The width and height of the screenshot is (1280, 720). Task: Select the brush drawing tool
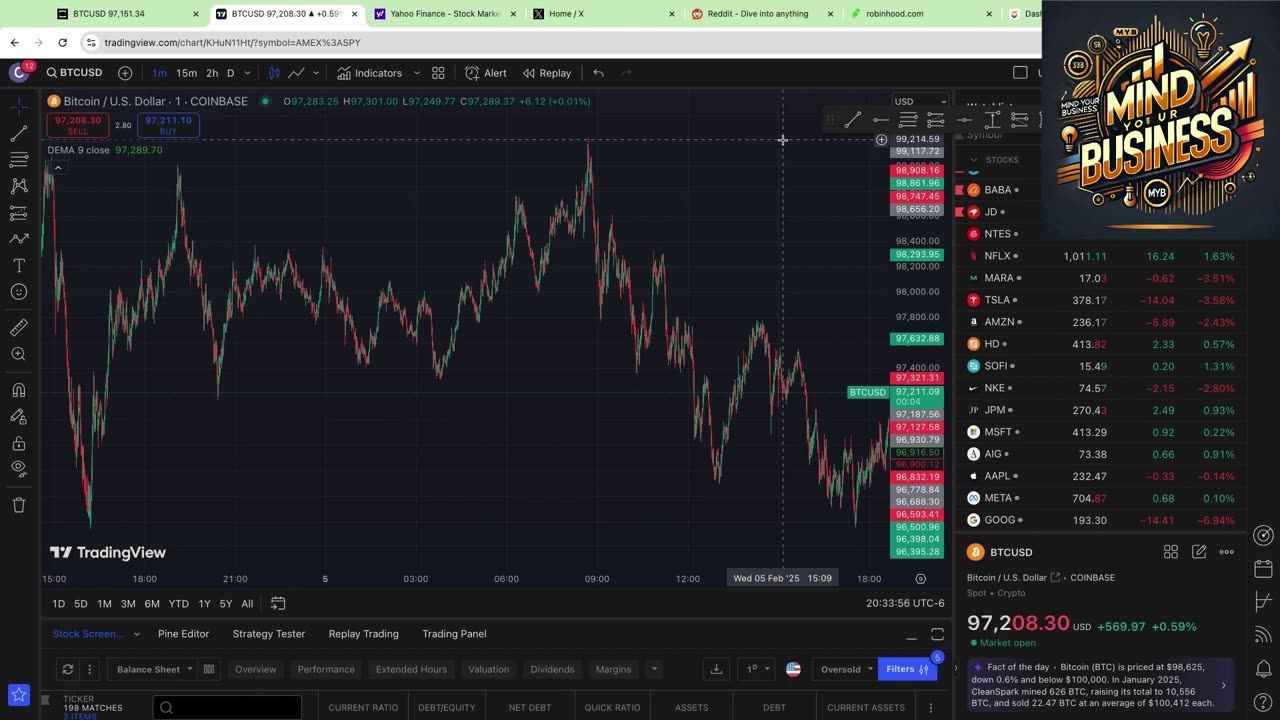tap(18, 239)
